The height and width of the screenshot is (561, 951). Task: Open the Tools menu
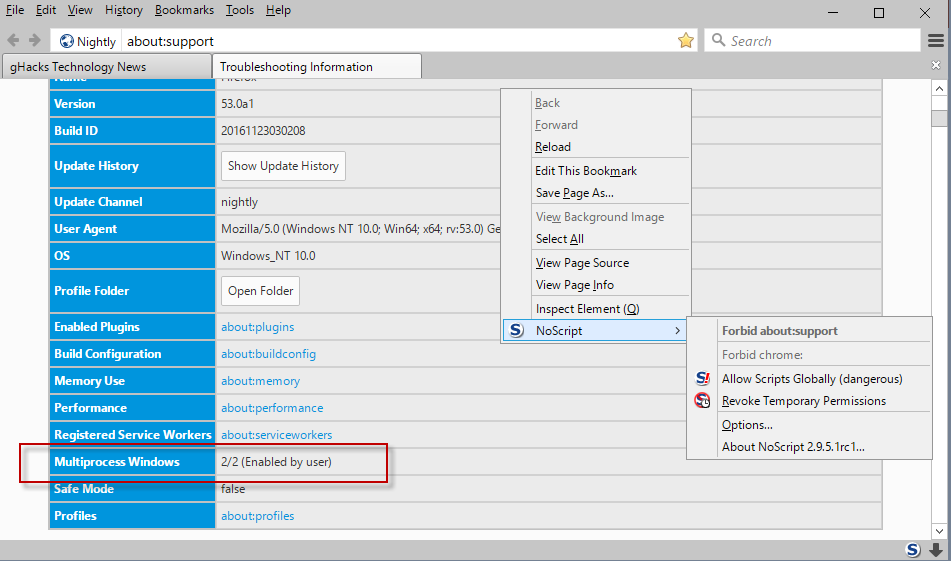pos(240,10)
